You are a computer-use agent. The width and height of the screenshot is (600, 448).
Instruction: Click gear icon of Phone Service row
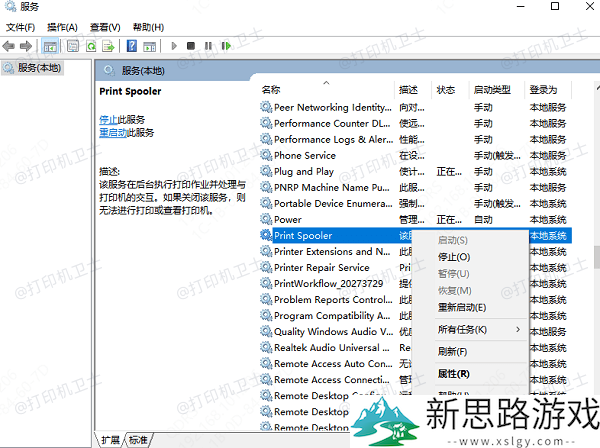[x=266, y=155]
